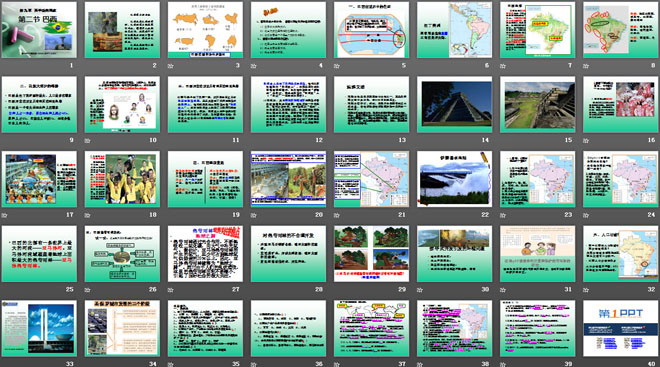This screenshot has width=660, height=367.
Task: Select slide 10 with faces diagram
Action: click(x=122, y=104)
